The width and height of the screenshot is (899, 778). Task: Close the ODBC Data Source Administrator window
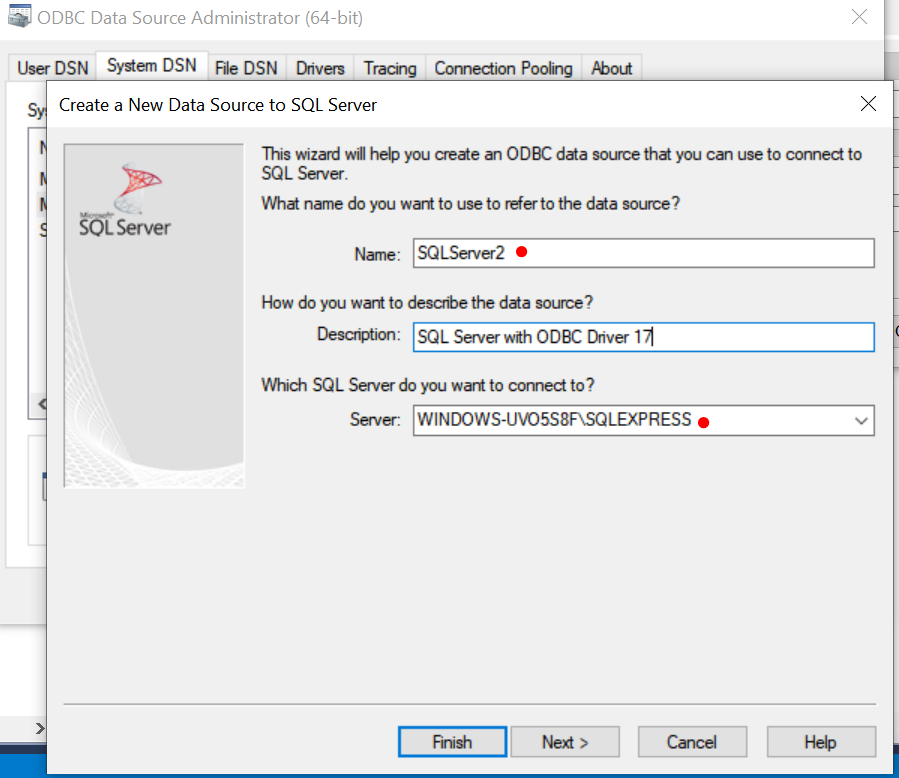(x=859, y=17)
